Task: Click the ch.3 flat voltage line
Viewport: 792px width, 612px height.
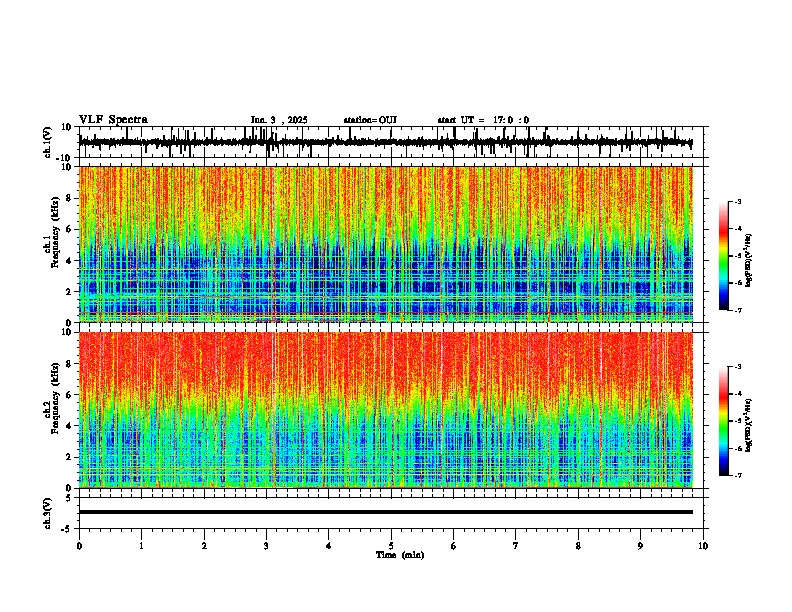Action: 386,512
